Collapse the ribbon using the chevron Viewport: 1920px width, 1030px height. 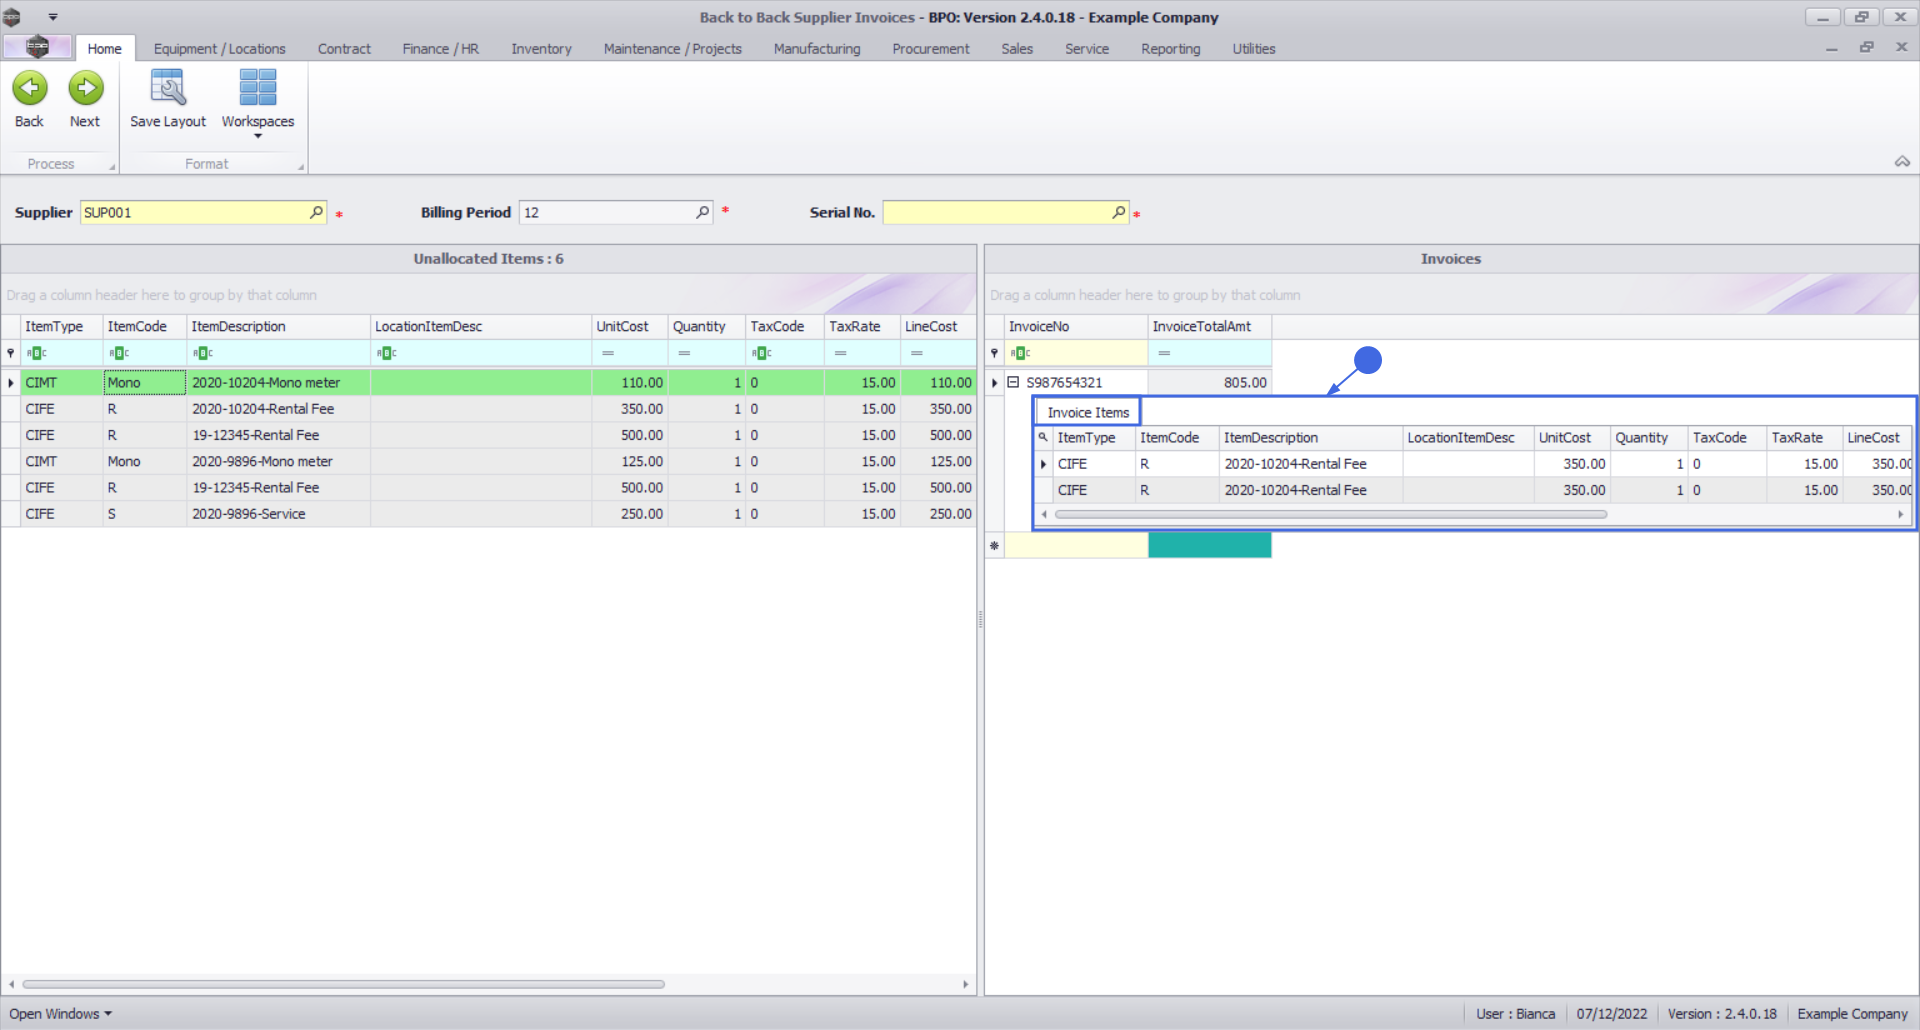click(1902, 162)
